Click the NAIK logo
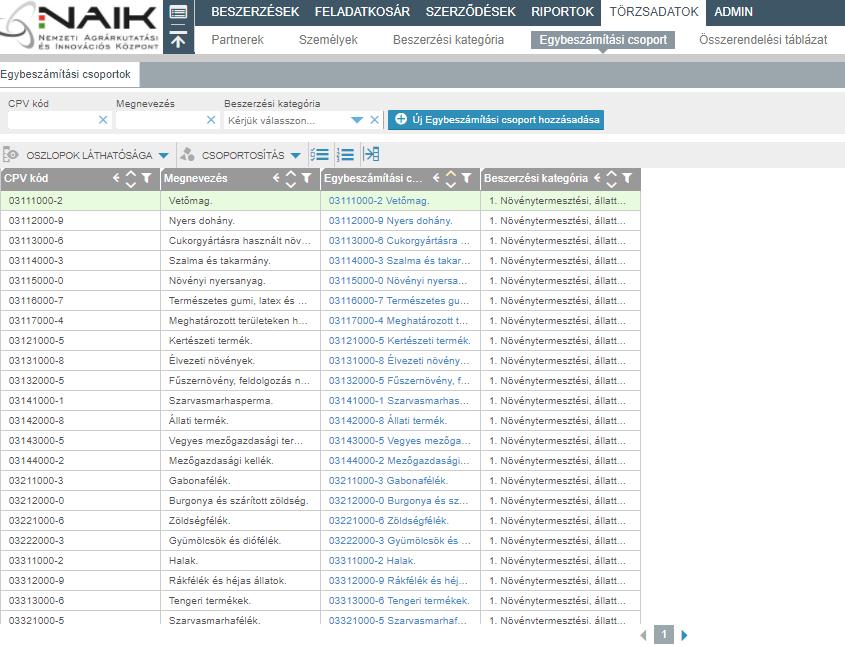 point(80,27)
